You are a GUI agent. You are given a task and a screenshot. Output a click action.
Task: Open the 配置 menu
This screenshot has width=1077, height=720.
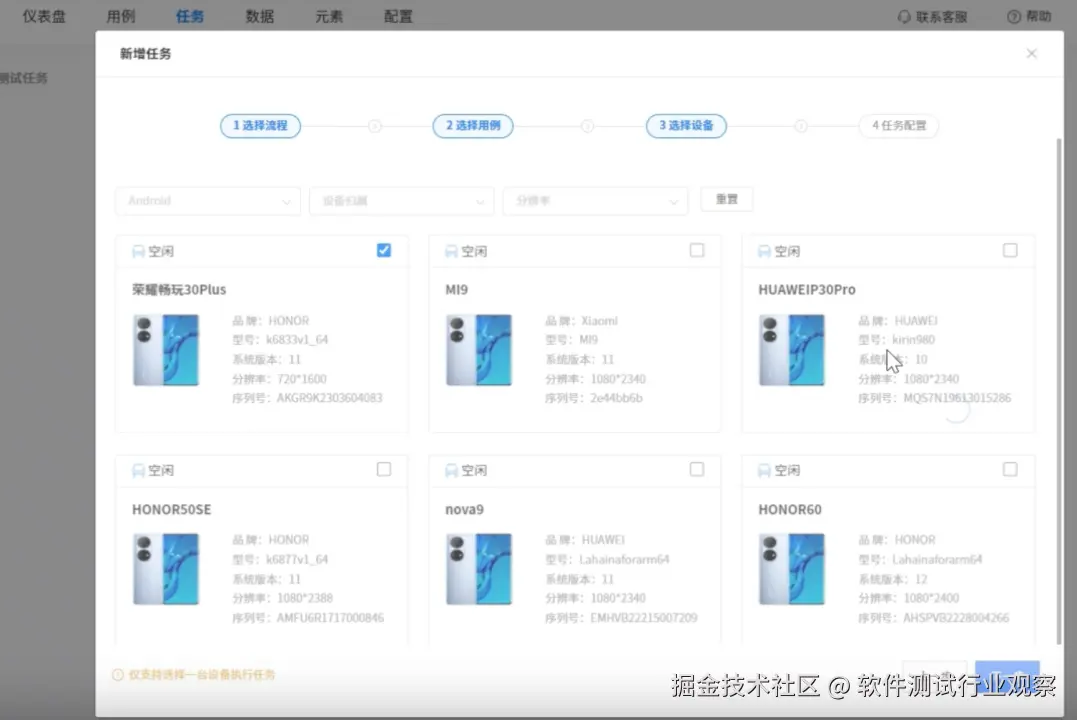tap(398, 16)
